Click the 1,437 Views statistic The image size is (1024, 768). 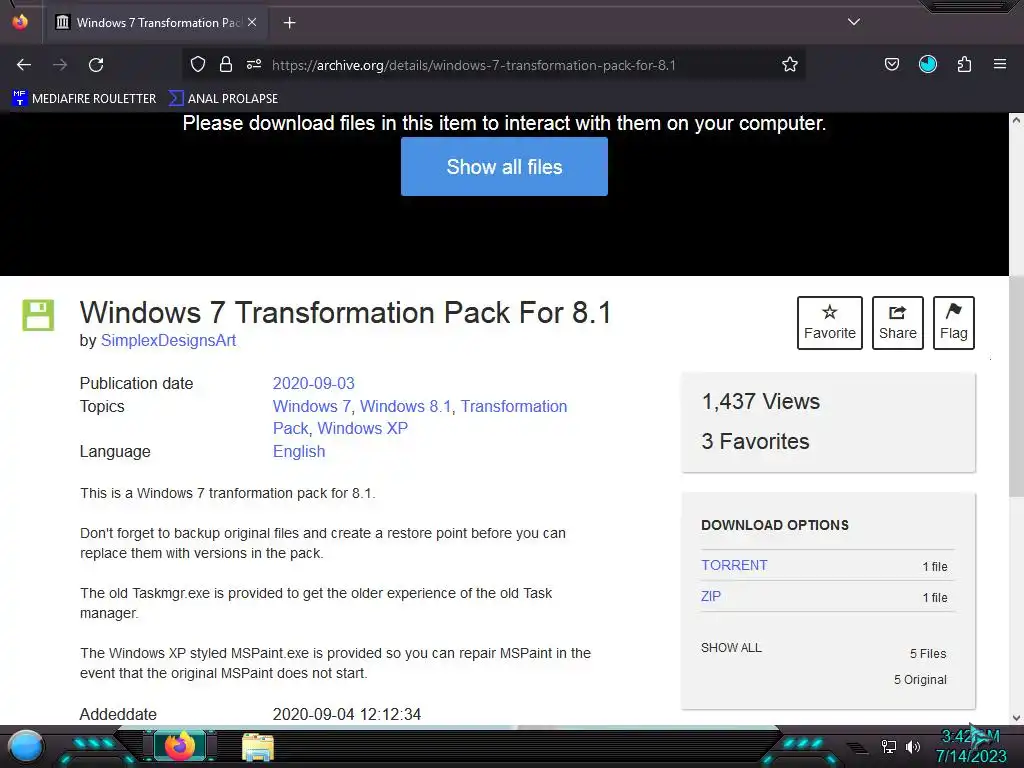point(761,401)
